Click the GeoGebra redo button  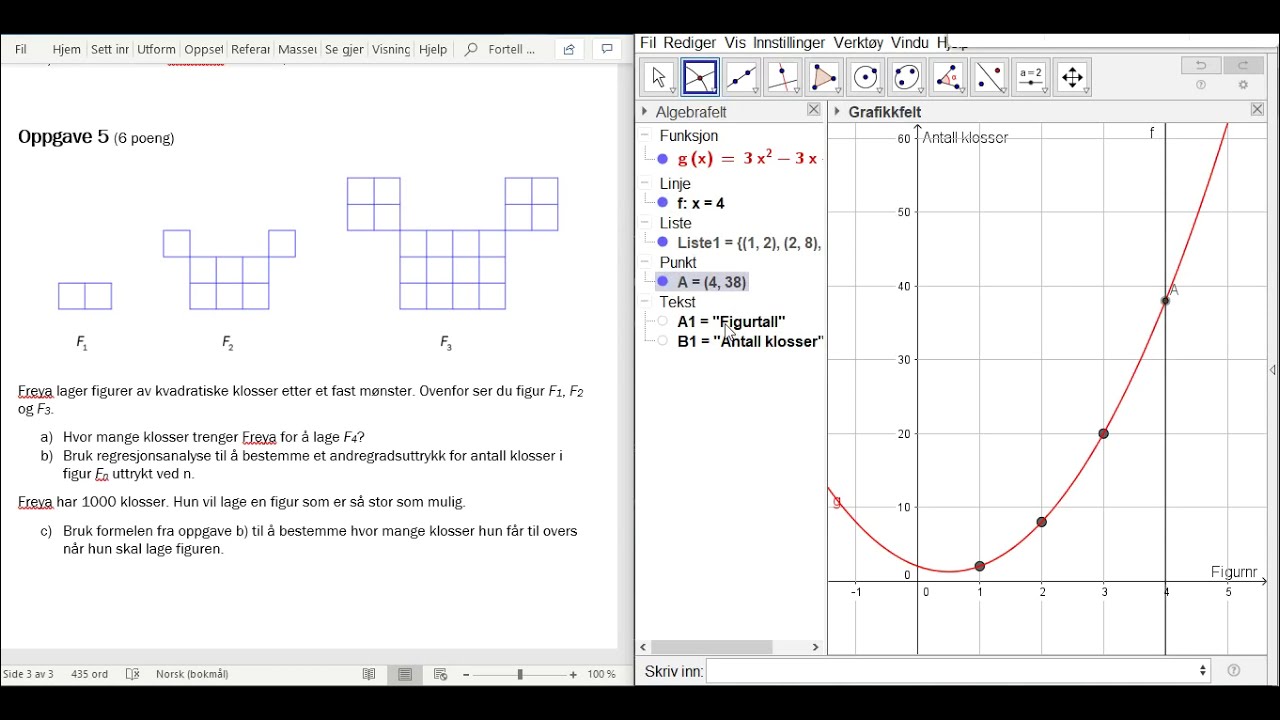pos(1244,65)
